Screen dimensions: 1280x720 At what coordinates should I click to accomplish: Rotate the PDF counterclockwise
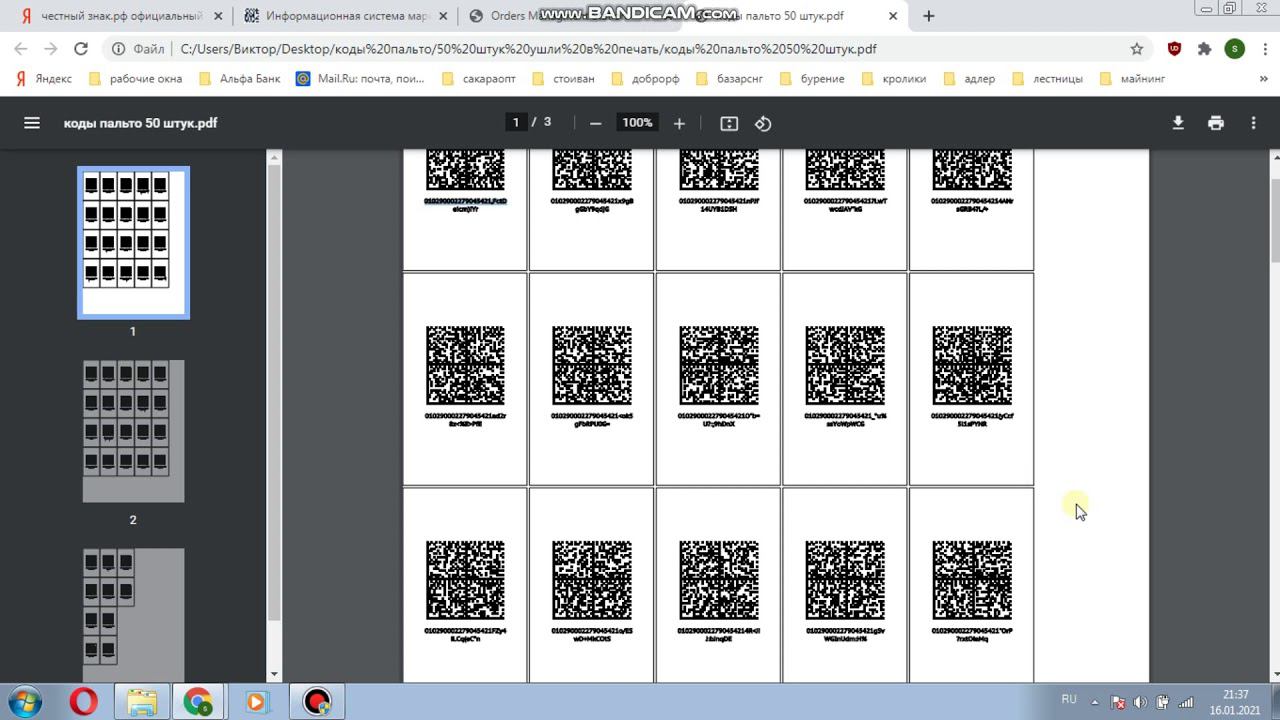[x=763, y=123]
